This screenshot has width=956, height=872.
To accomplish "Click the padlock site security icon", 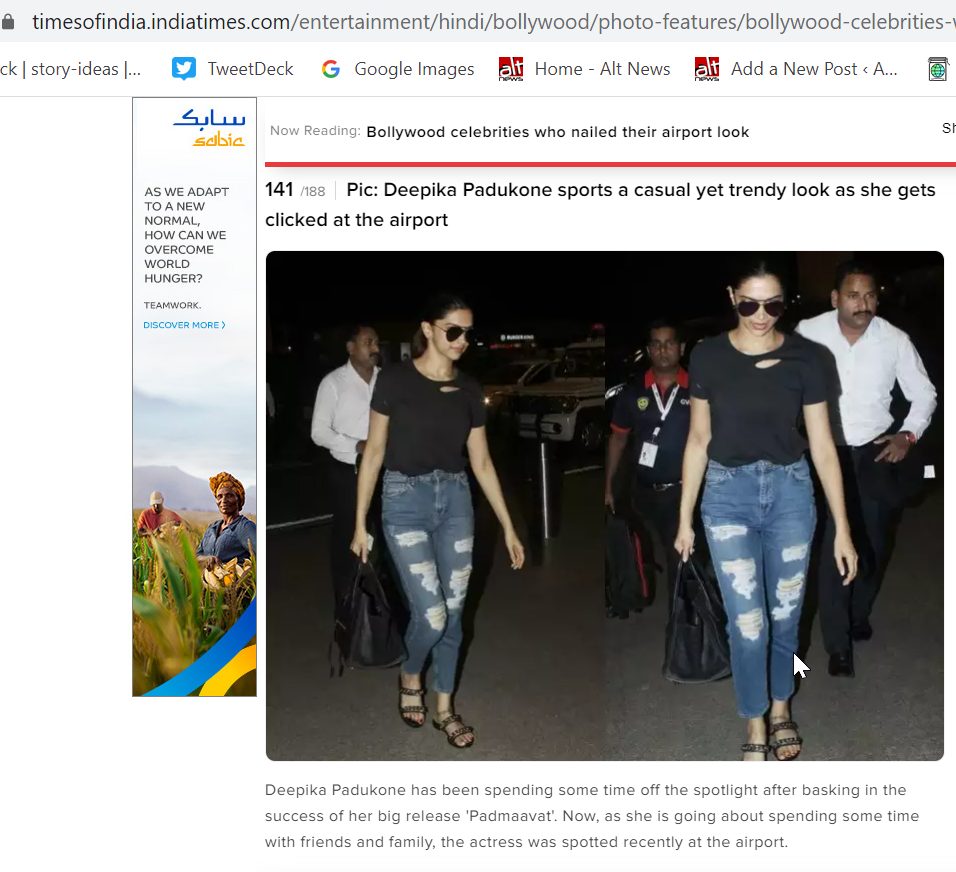I will (7, 23).
